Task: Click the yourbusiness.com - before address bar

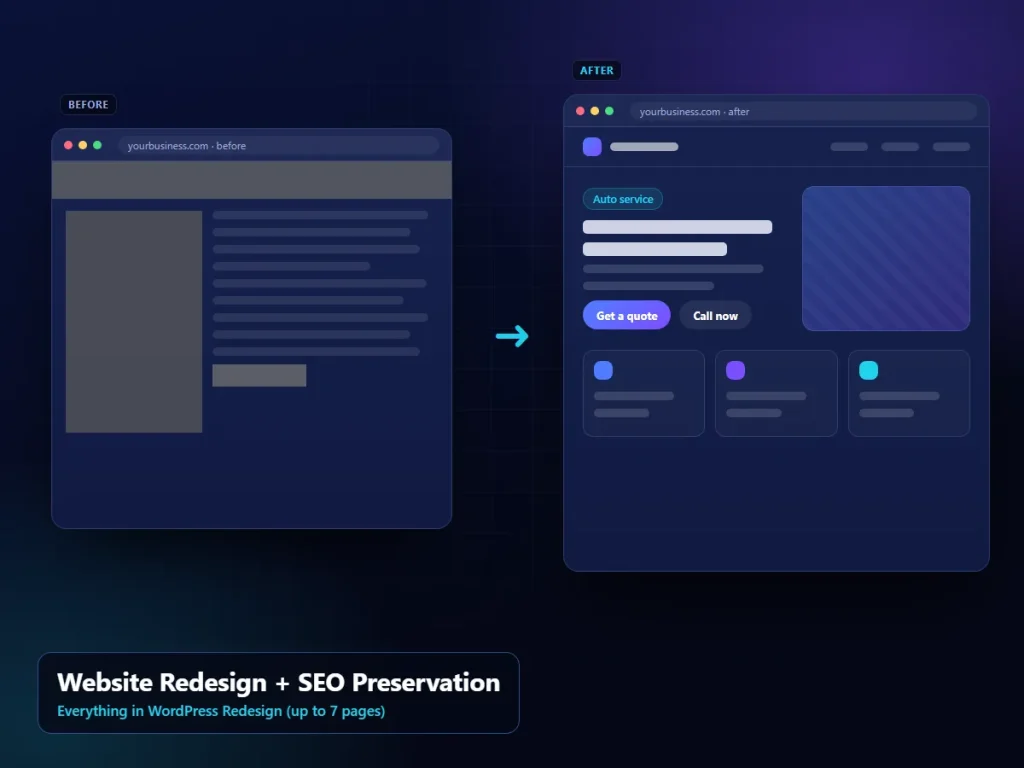Action: click(x=279, y=146)
